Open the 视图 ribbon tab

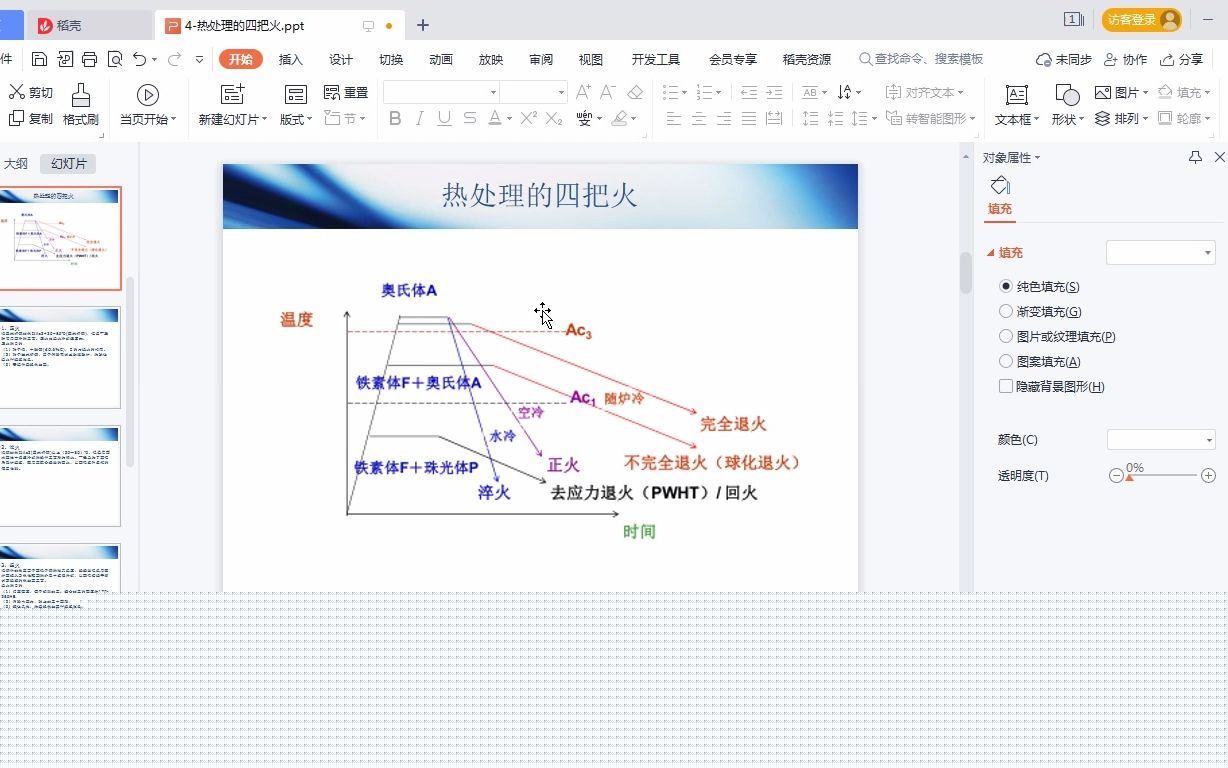click(x=591, y=59)
